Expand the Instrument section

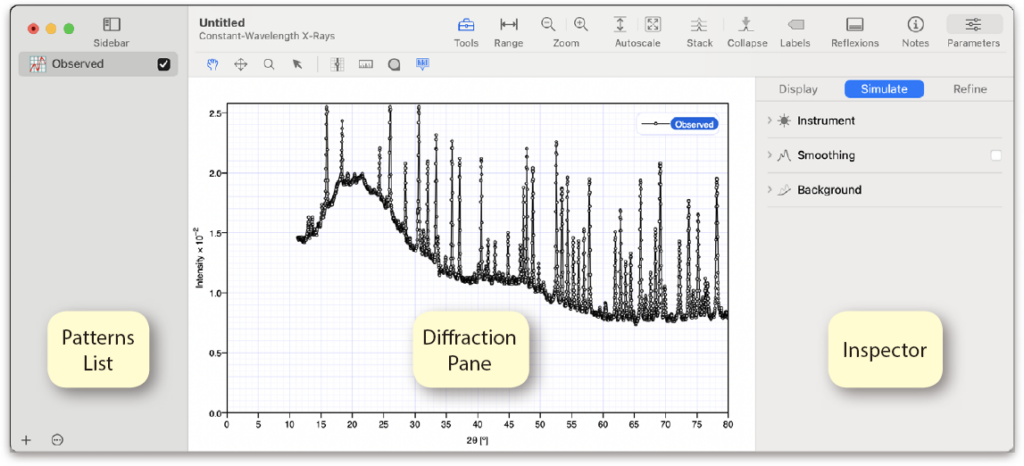pos(769,121)
